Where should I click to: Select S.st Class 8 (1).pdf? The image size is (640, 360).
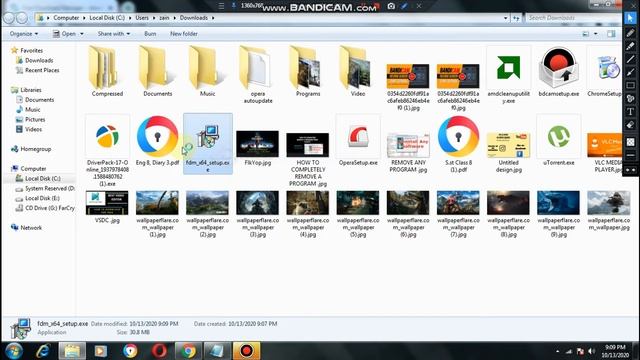[458, 144]
